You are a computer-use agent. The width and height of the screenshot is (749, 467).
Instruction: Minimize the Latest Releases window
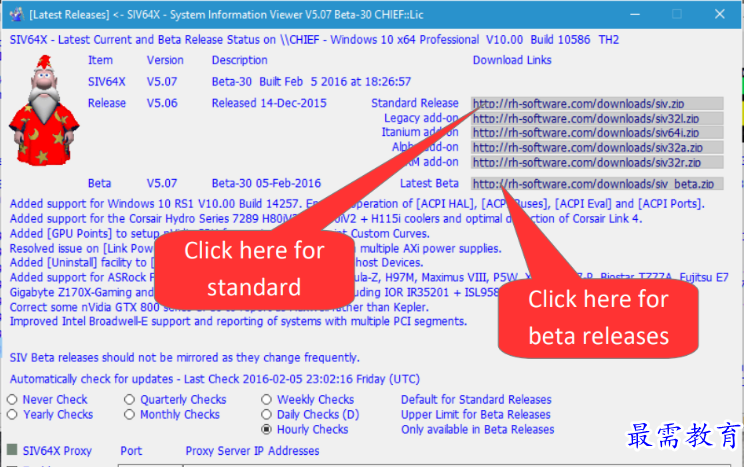(x=635, y=14)
